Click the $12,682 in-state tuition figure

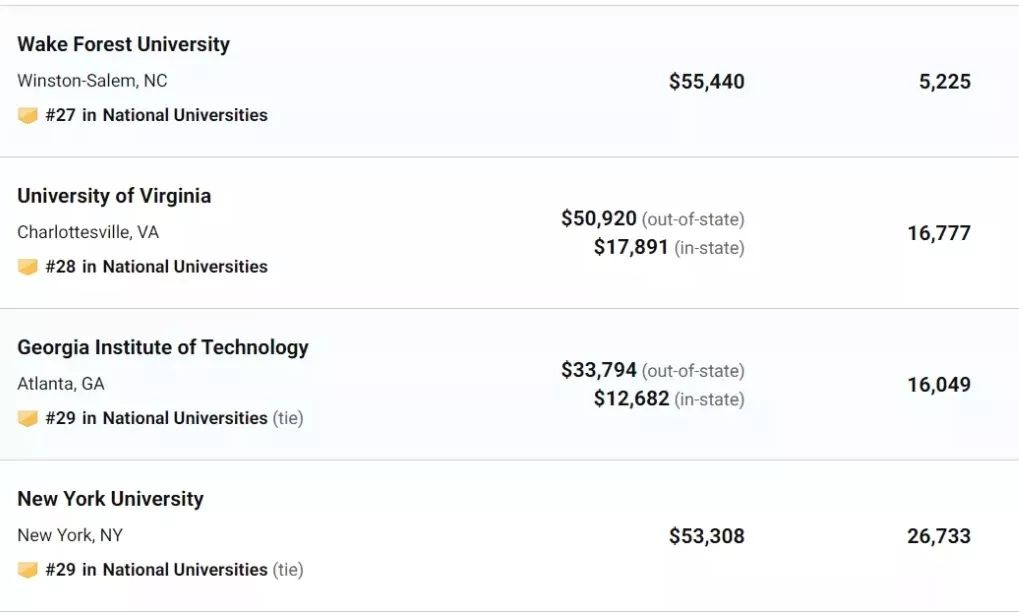[x=631, y=398]
